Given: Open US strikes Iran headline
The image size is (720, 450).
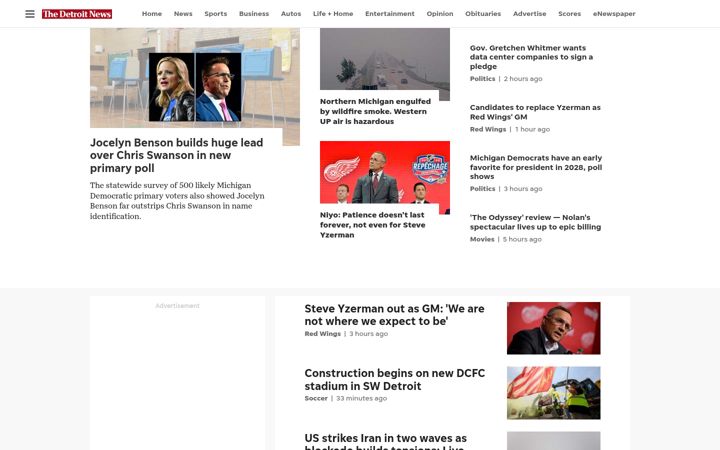Looking at the screenshot, I should (x=385, y=441).
